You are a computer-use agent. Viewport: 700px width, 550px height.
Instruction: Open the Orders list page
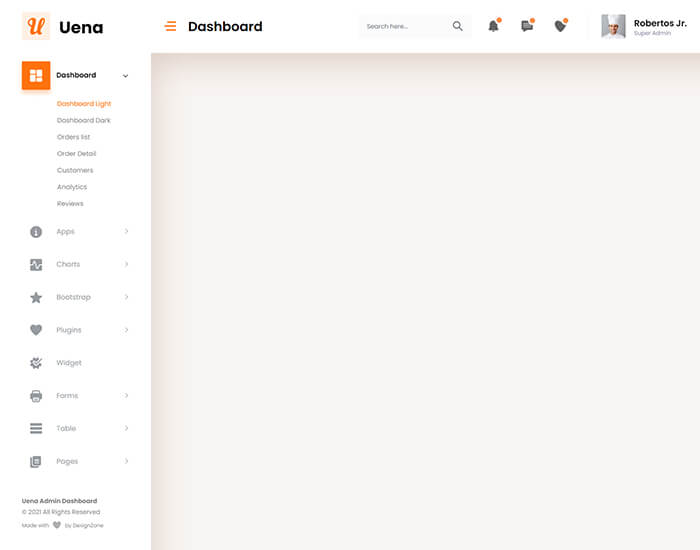(74, 137)
